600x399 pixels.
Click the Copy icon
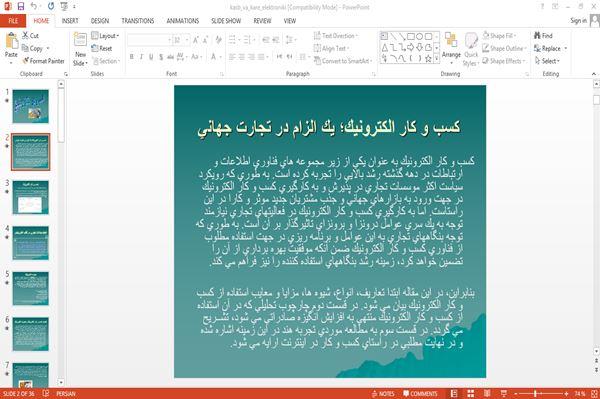[x=25, y=48]
